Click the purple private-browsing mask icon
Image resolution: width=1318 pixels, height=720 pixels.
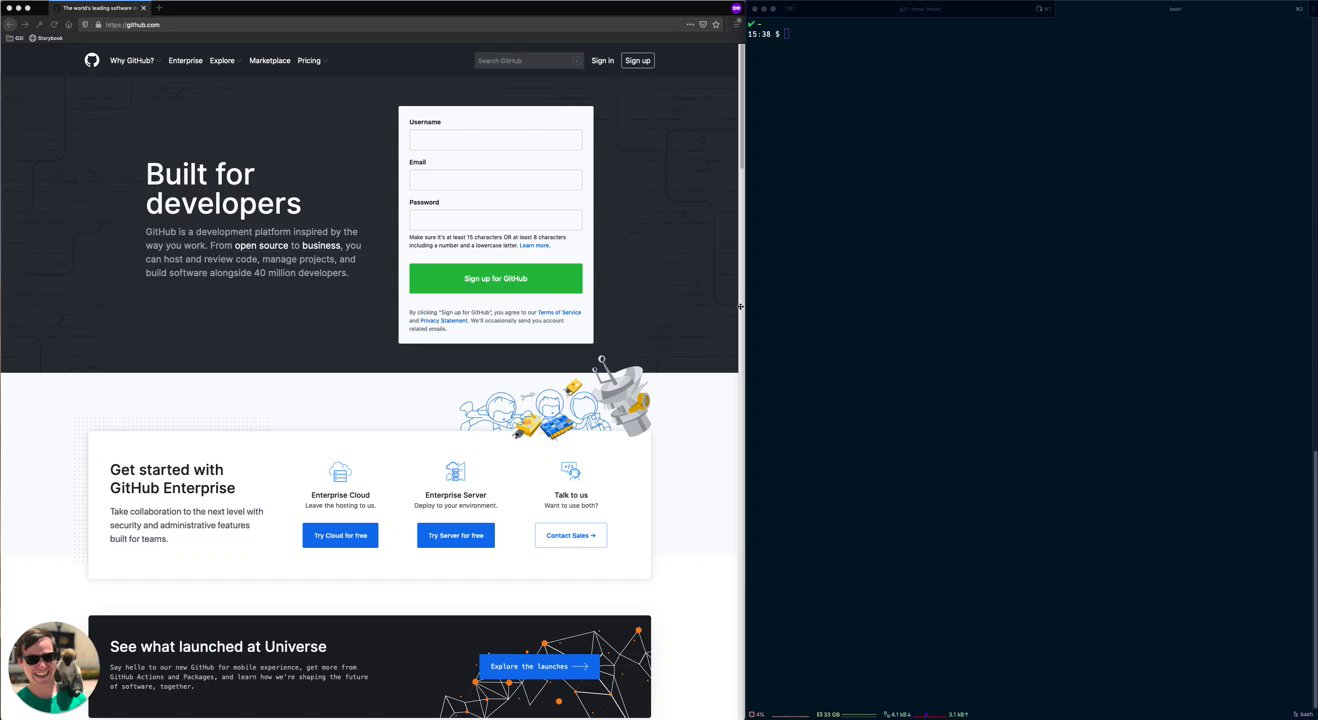point(736,8)
